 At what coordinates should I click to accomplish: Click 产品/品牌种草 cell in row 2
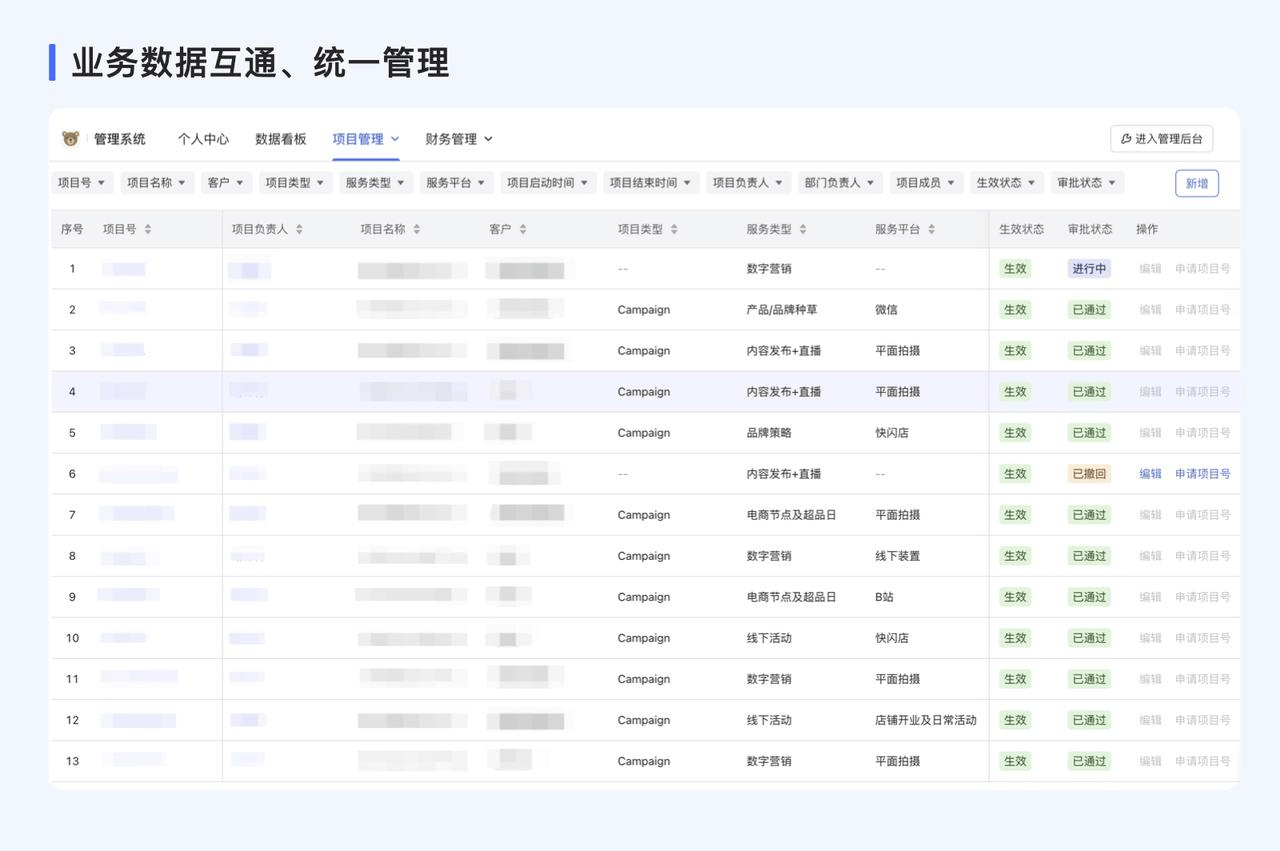(x=782, y=310)
